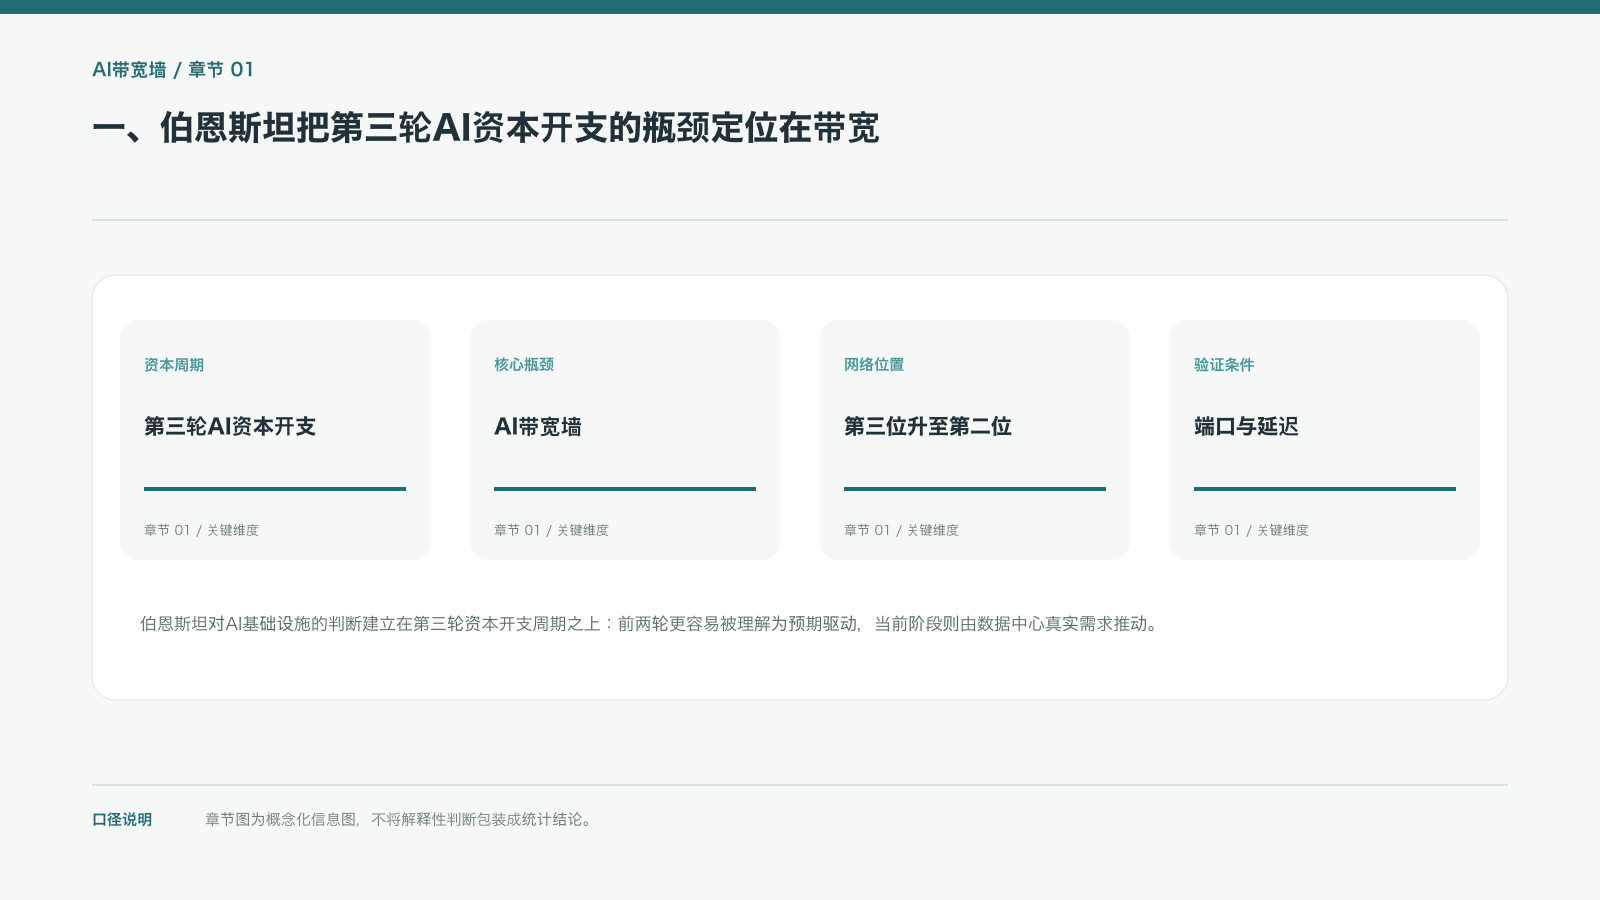Select the heading '第三轮AI资本开支'

(230, 427)
